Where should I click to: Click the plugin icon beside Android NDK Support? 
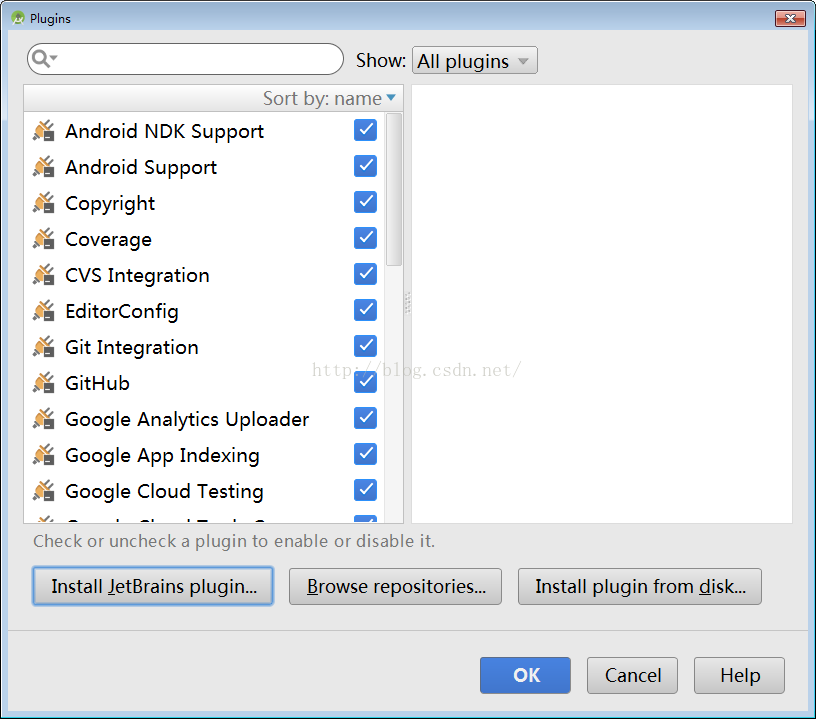coord(43,131)
